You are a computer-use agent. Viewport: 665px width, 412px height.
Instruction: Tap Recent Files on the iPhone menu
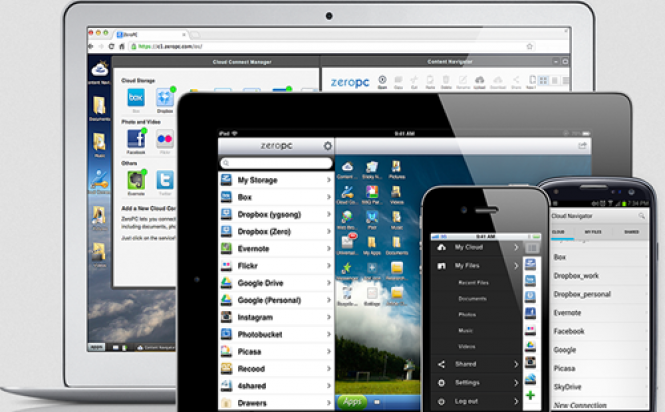(x=473, y=283)
